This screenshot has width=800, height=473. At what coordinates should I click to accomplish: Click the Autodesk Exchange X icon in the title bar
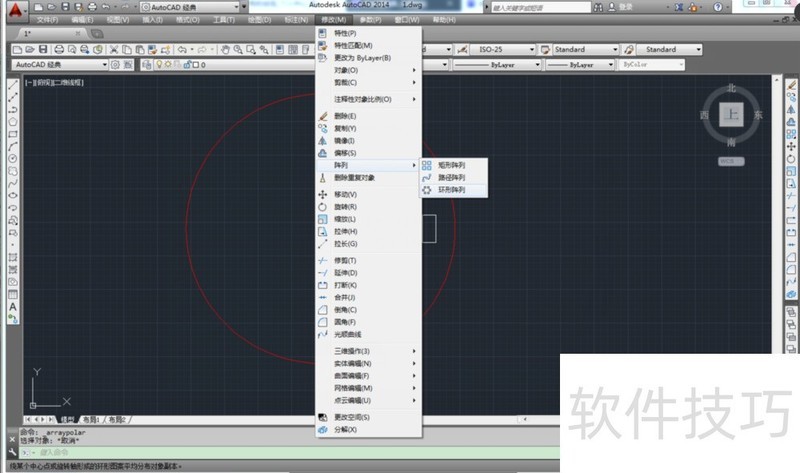[679, 7]
